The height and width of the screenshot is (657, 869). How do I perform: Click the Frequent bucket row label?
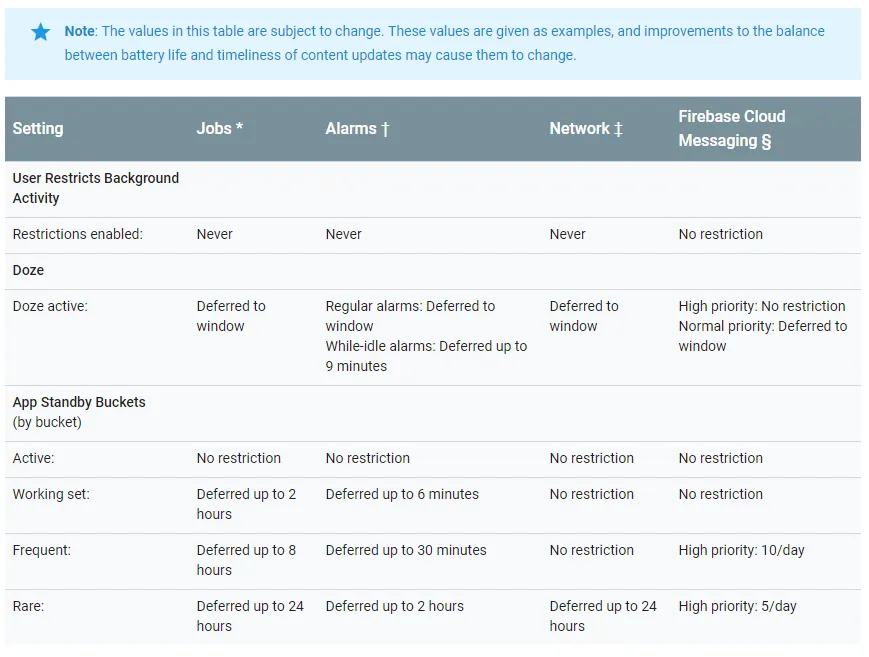point(42,551)
